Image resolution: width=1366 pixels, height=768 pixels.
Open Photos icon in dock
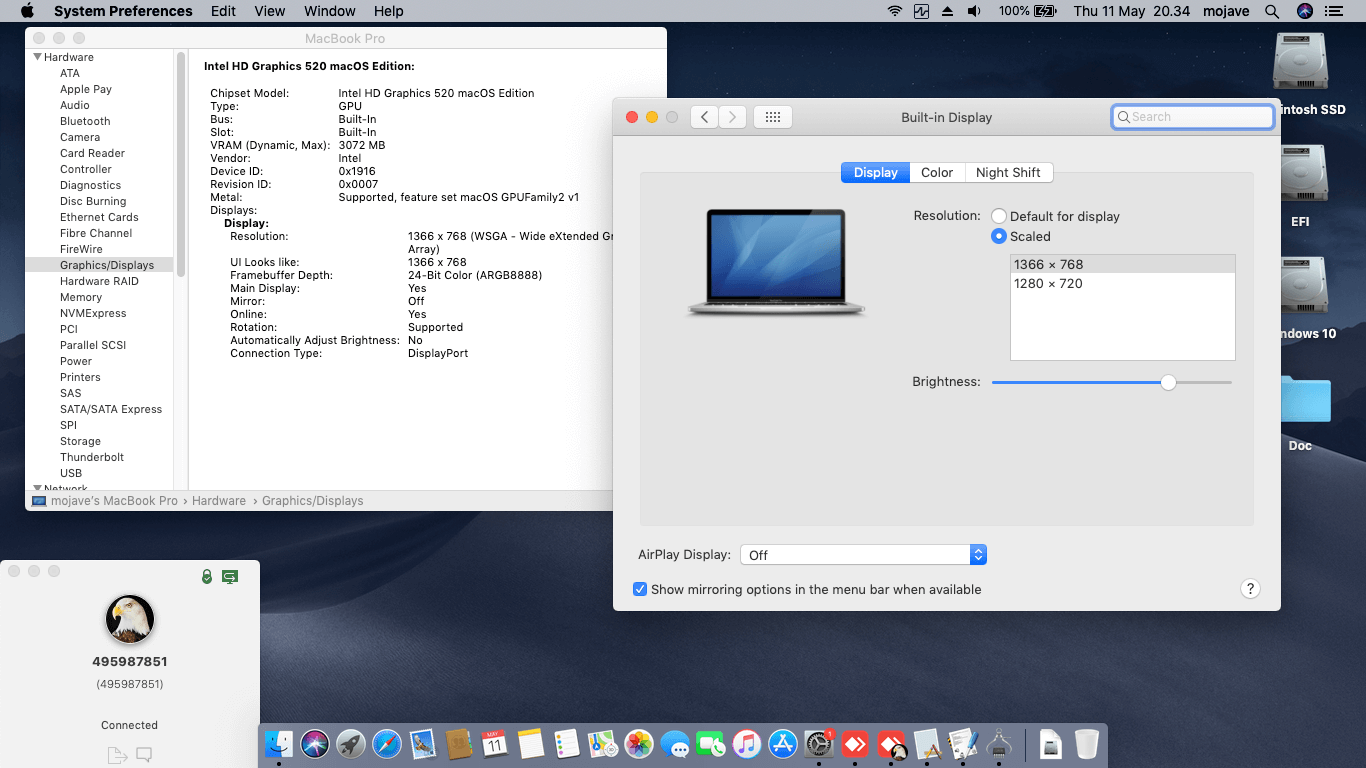click(639, 744)
